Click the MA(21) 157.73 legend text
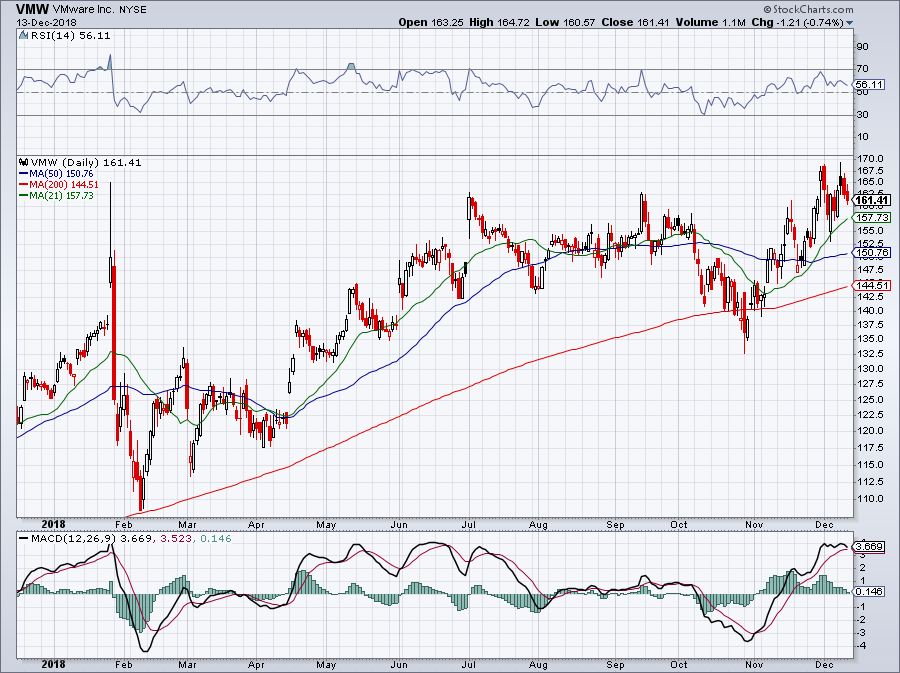 61,196
